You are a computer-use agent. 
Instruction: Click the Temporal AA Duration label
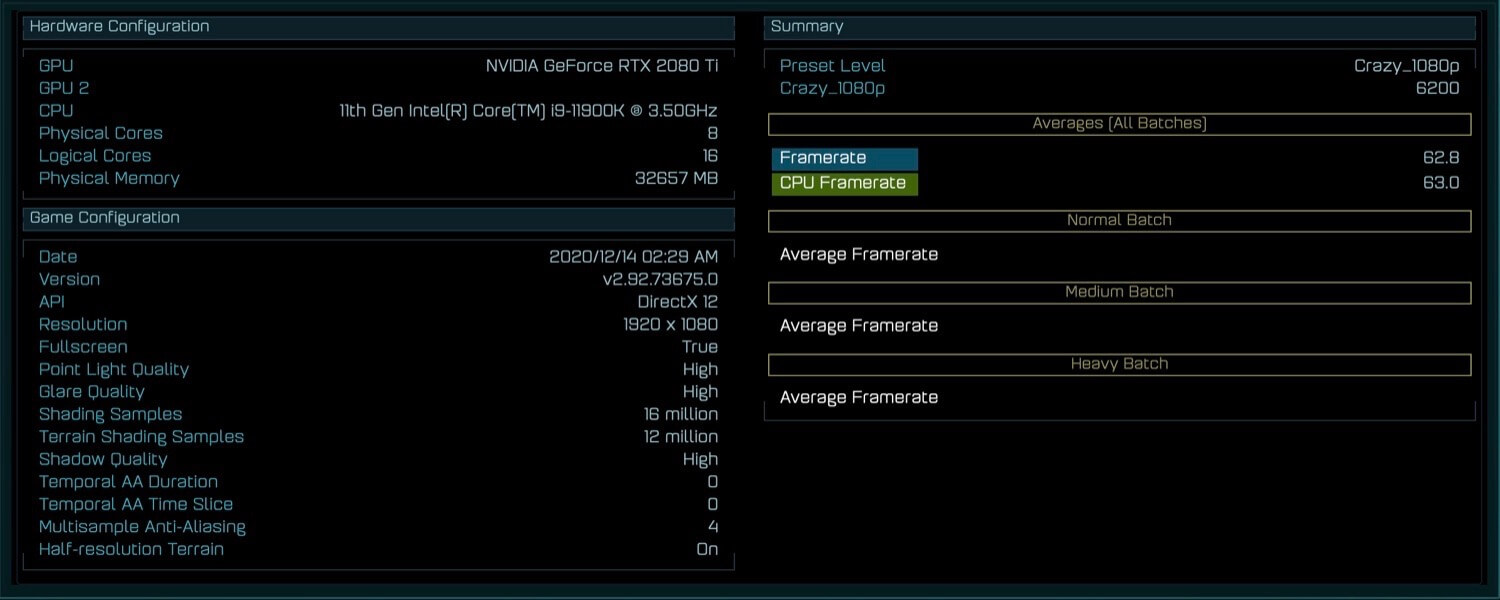128,482
